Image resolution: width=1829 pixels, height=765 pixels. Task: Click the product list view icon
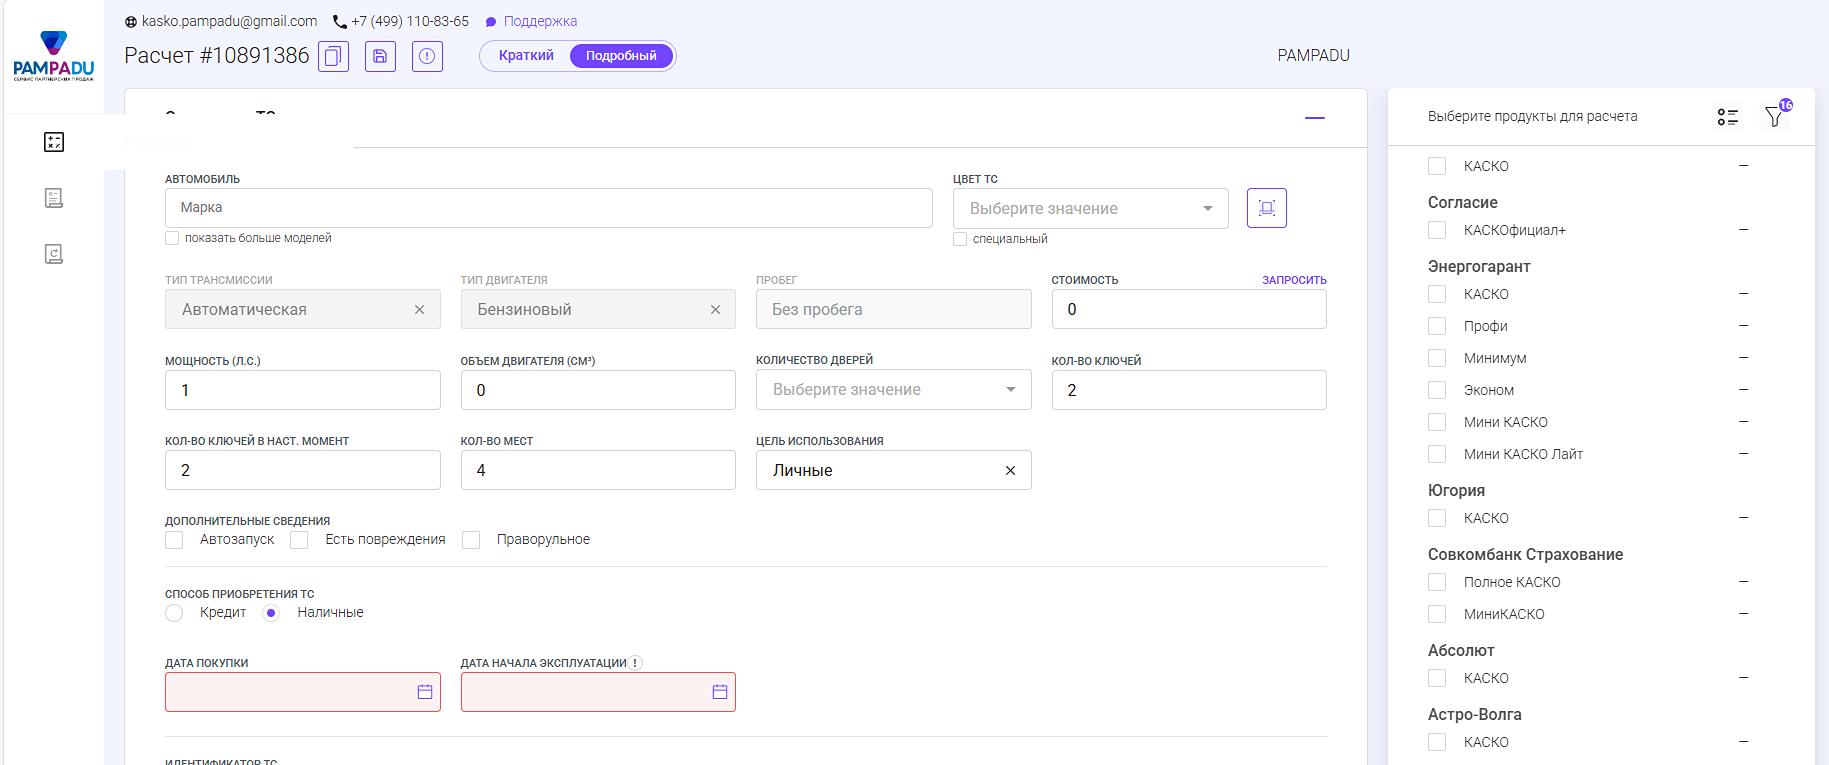(1727, 117)
